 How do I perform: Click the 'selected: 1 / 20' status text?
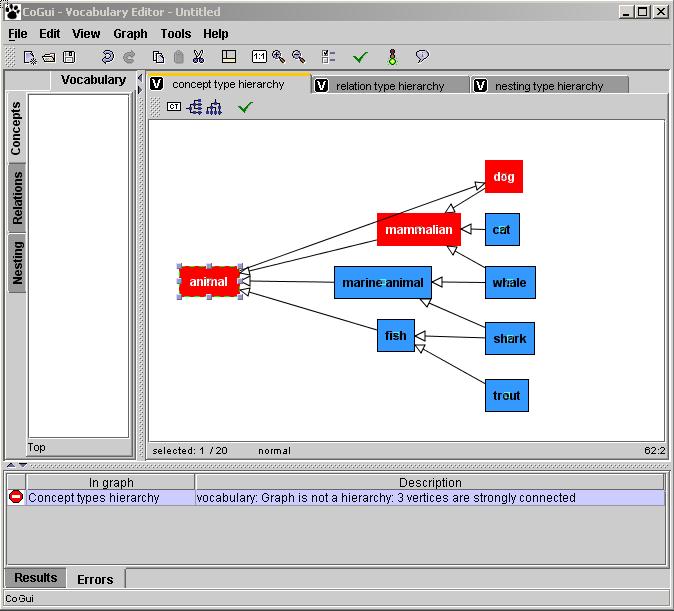pyautogui.click(x=190, y=451)
